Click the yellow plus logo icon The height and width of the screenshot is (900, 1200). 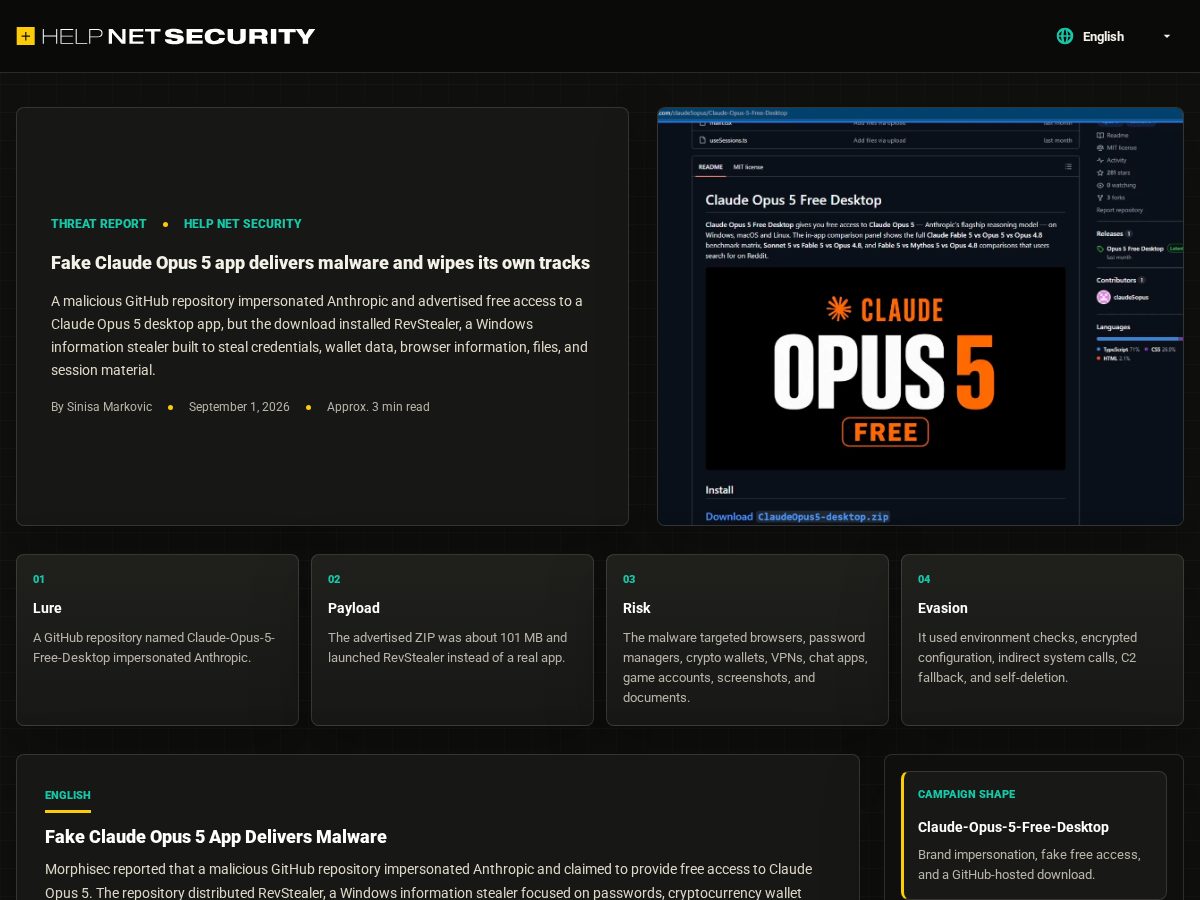click(x=25, y=36)
